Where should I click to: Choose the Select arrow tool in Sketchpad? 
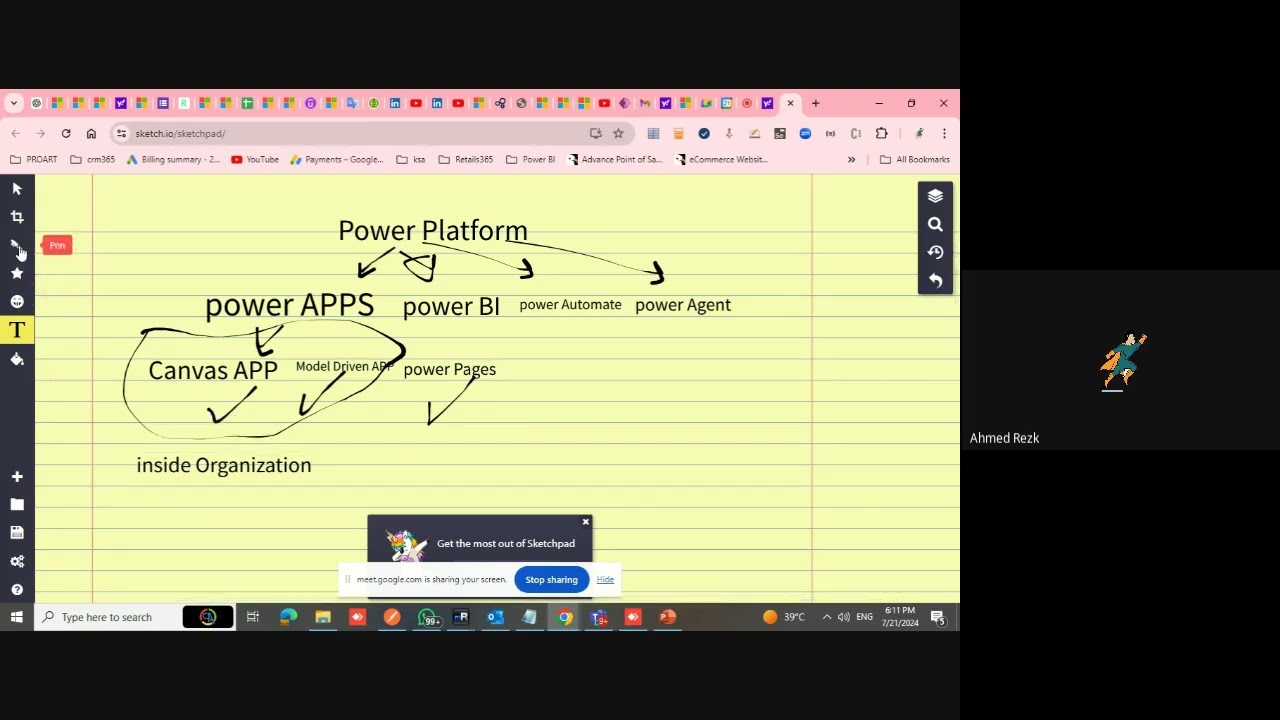click(17, 189)
